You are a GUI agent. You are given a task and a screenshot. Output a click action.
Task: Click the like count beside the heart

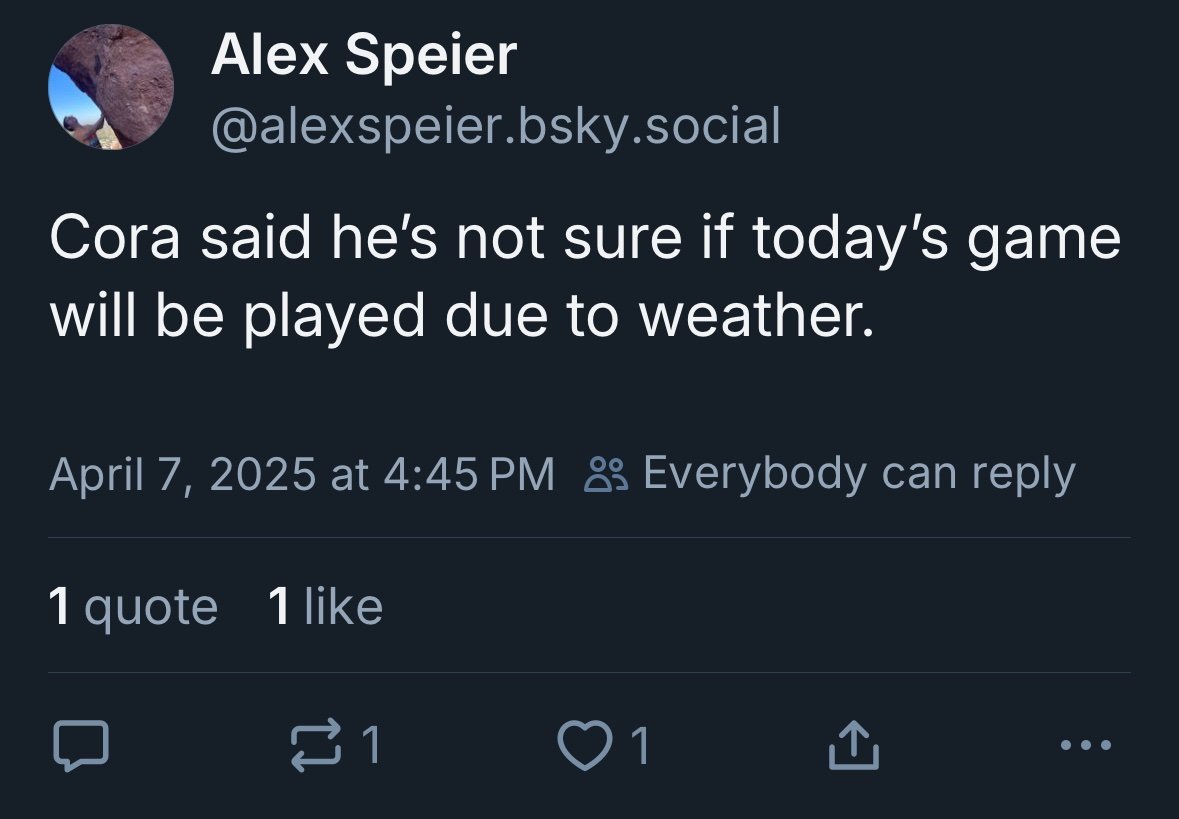tap(639, 746)
